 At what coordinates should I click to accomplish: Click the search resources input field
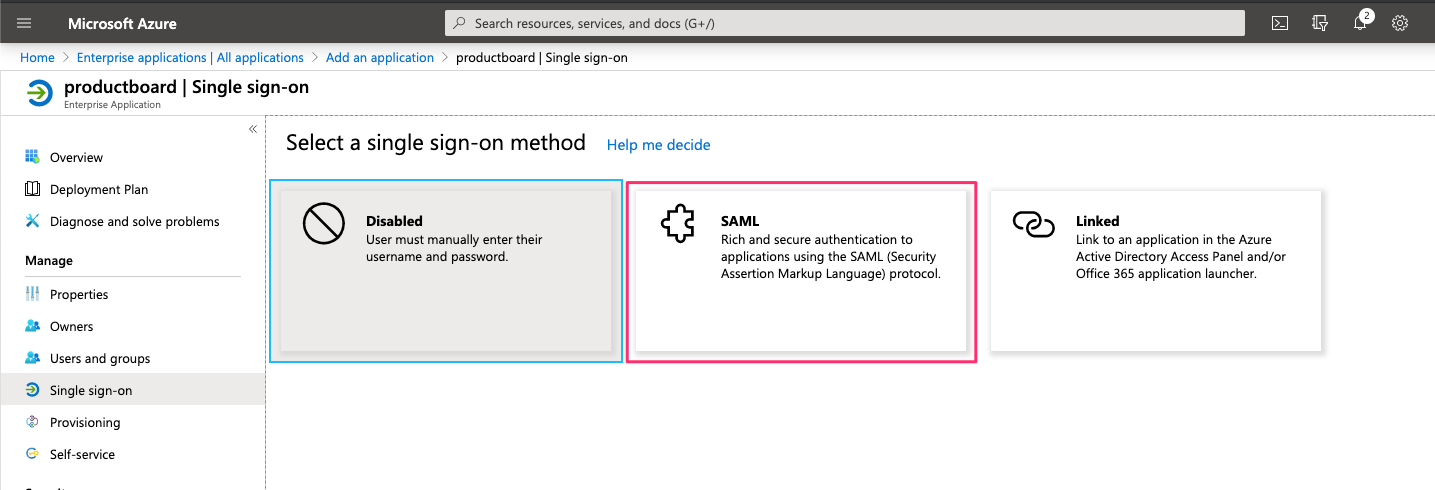tap(845, 23)
